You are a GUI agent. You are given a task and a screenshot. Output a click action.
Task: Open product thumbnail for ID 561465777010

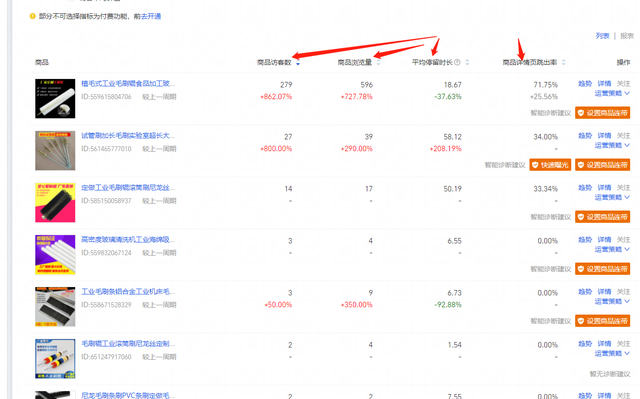[x=55, y=151]
